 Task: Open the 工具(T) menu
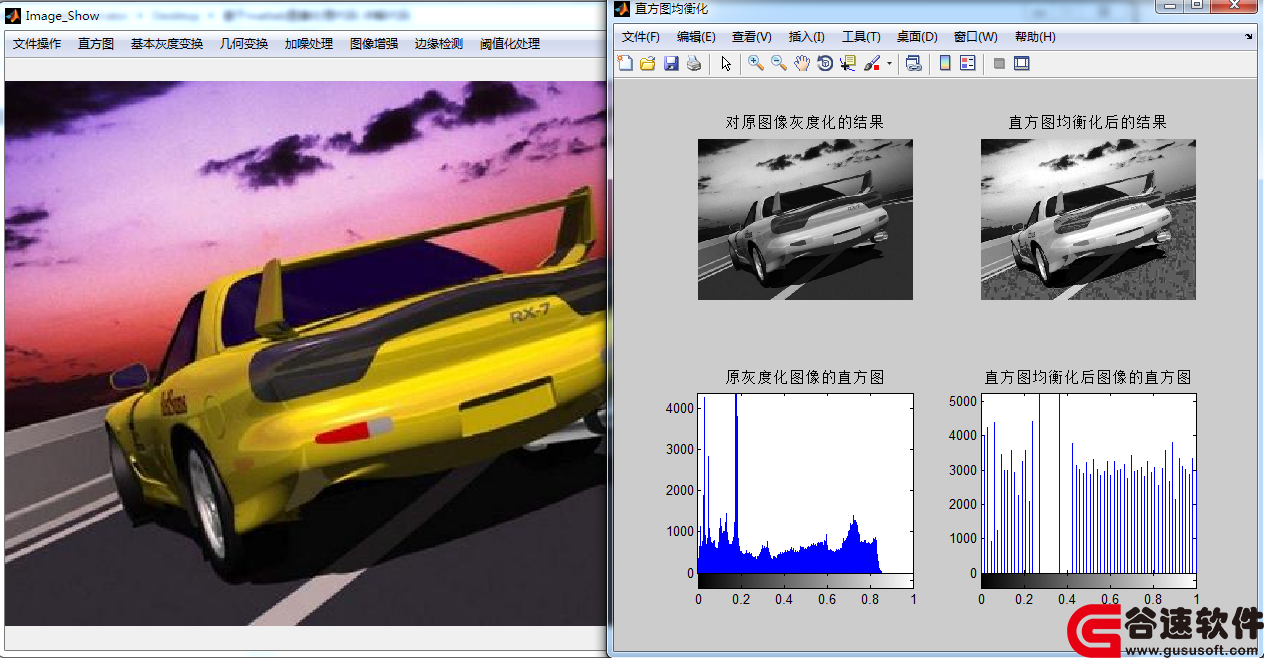(861, 37)
